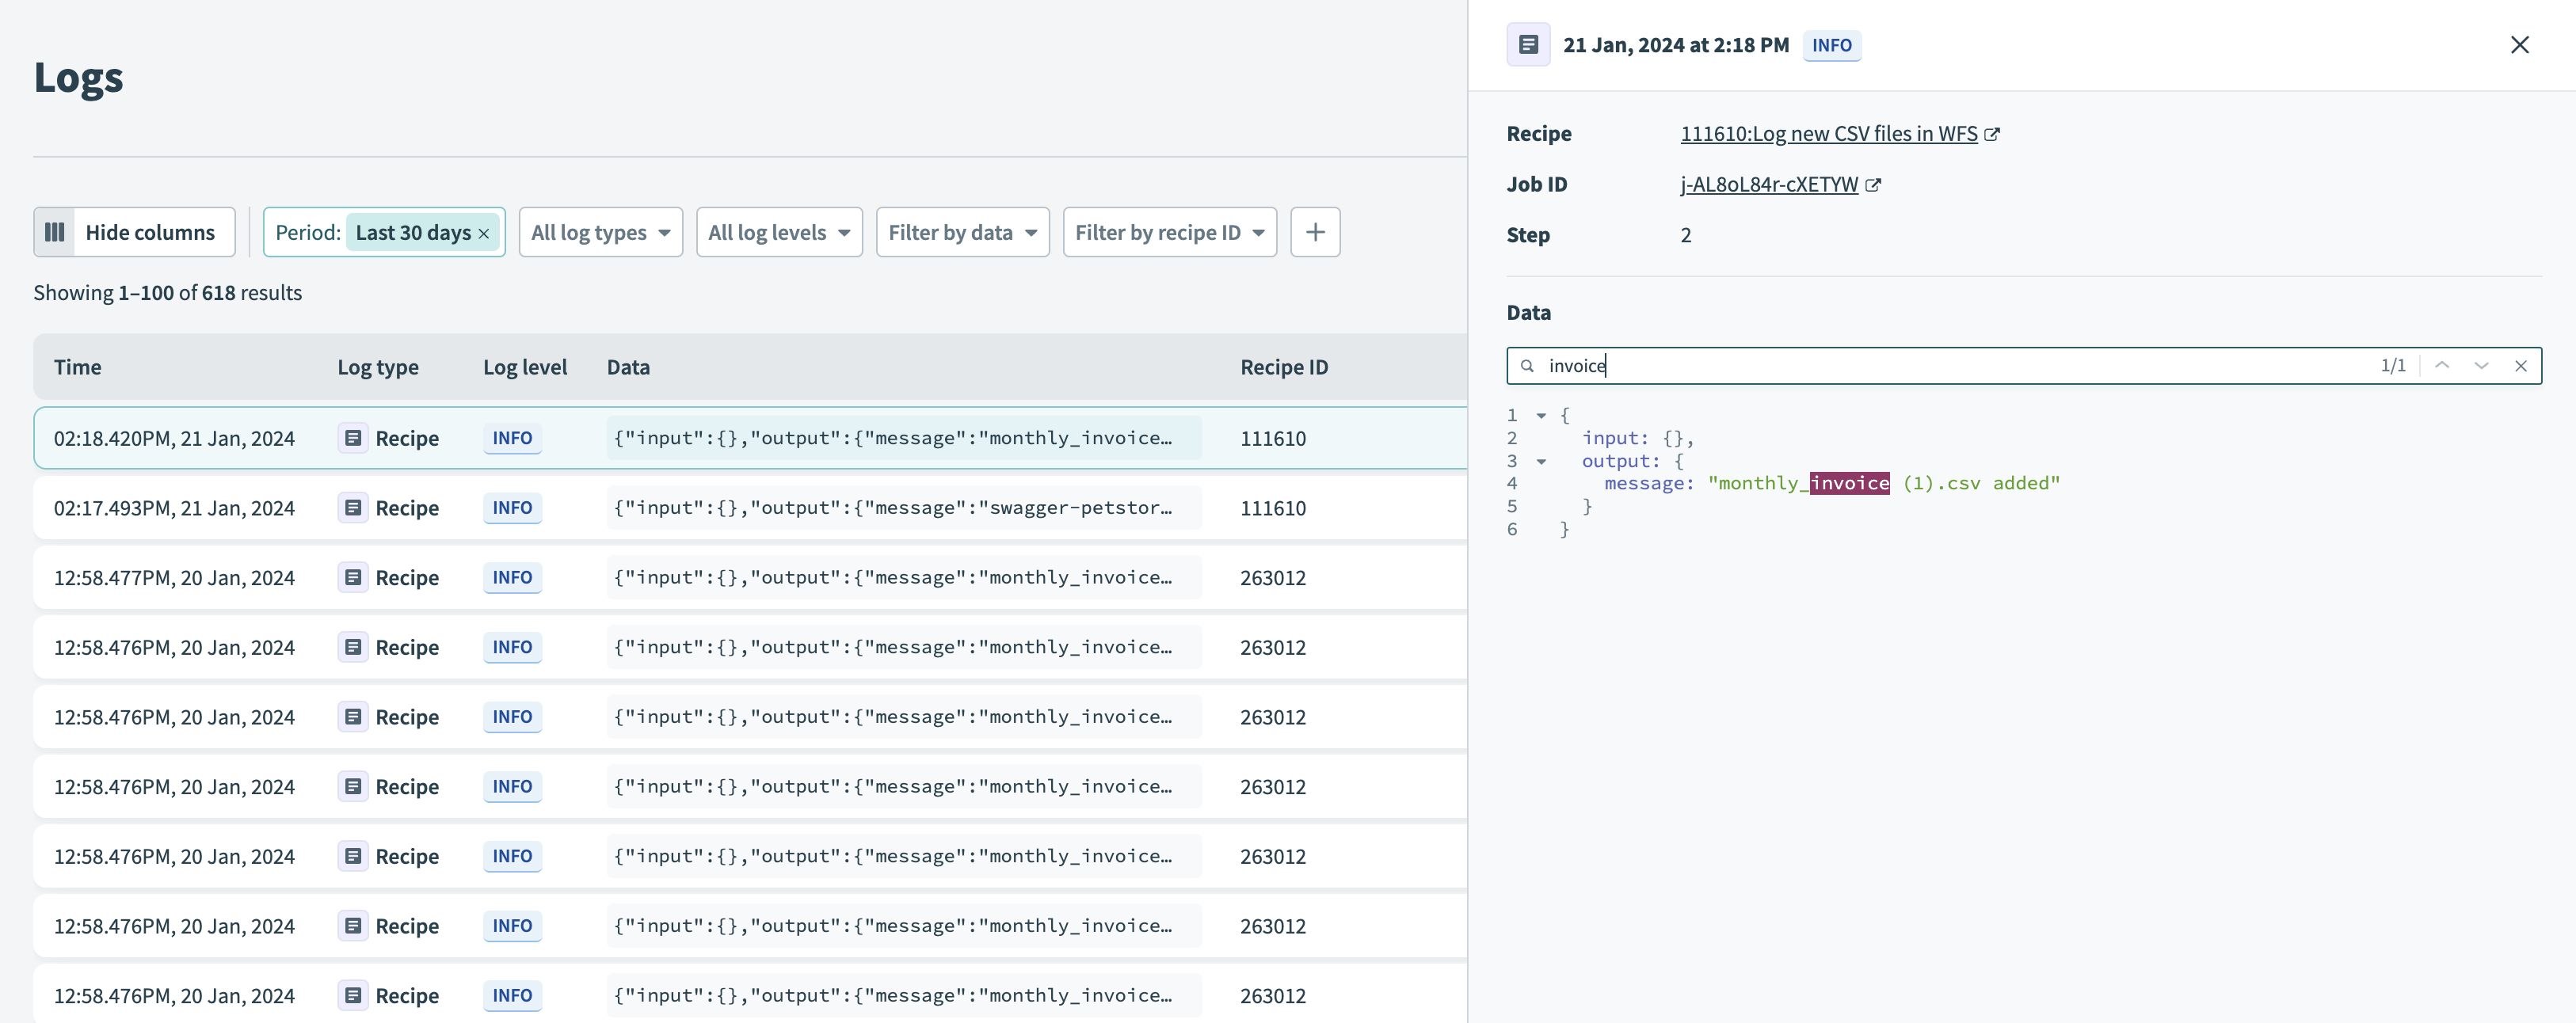The image size is (2576, 1023).
Task: Click the j-AL8oL84r-cXETYW Job ID link
Action: pos(1770,184)
